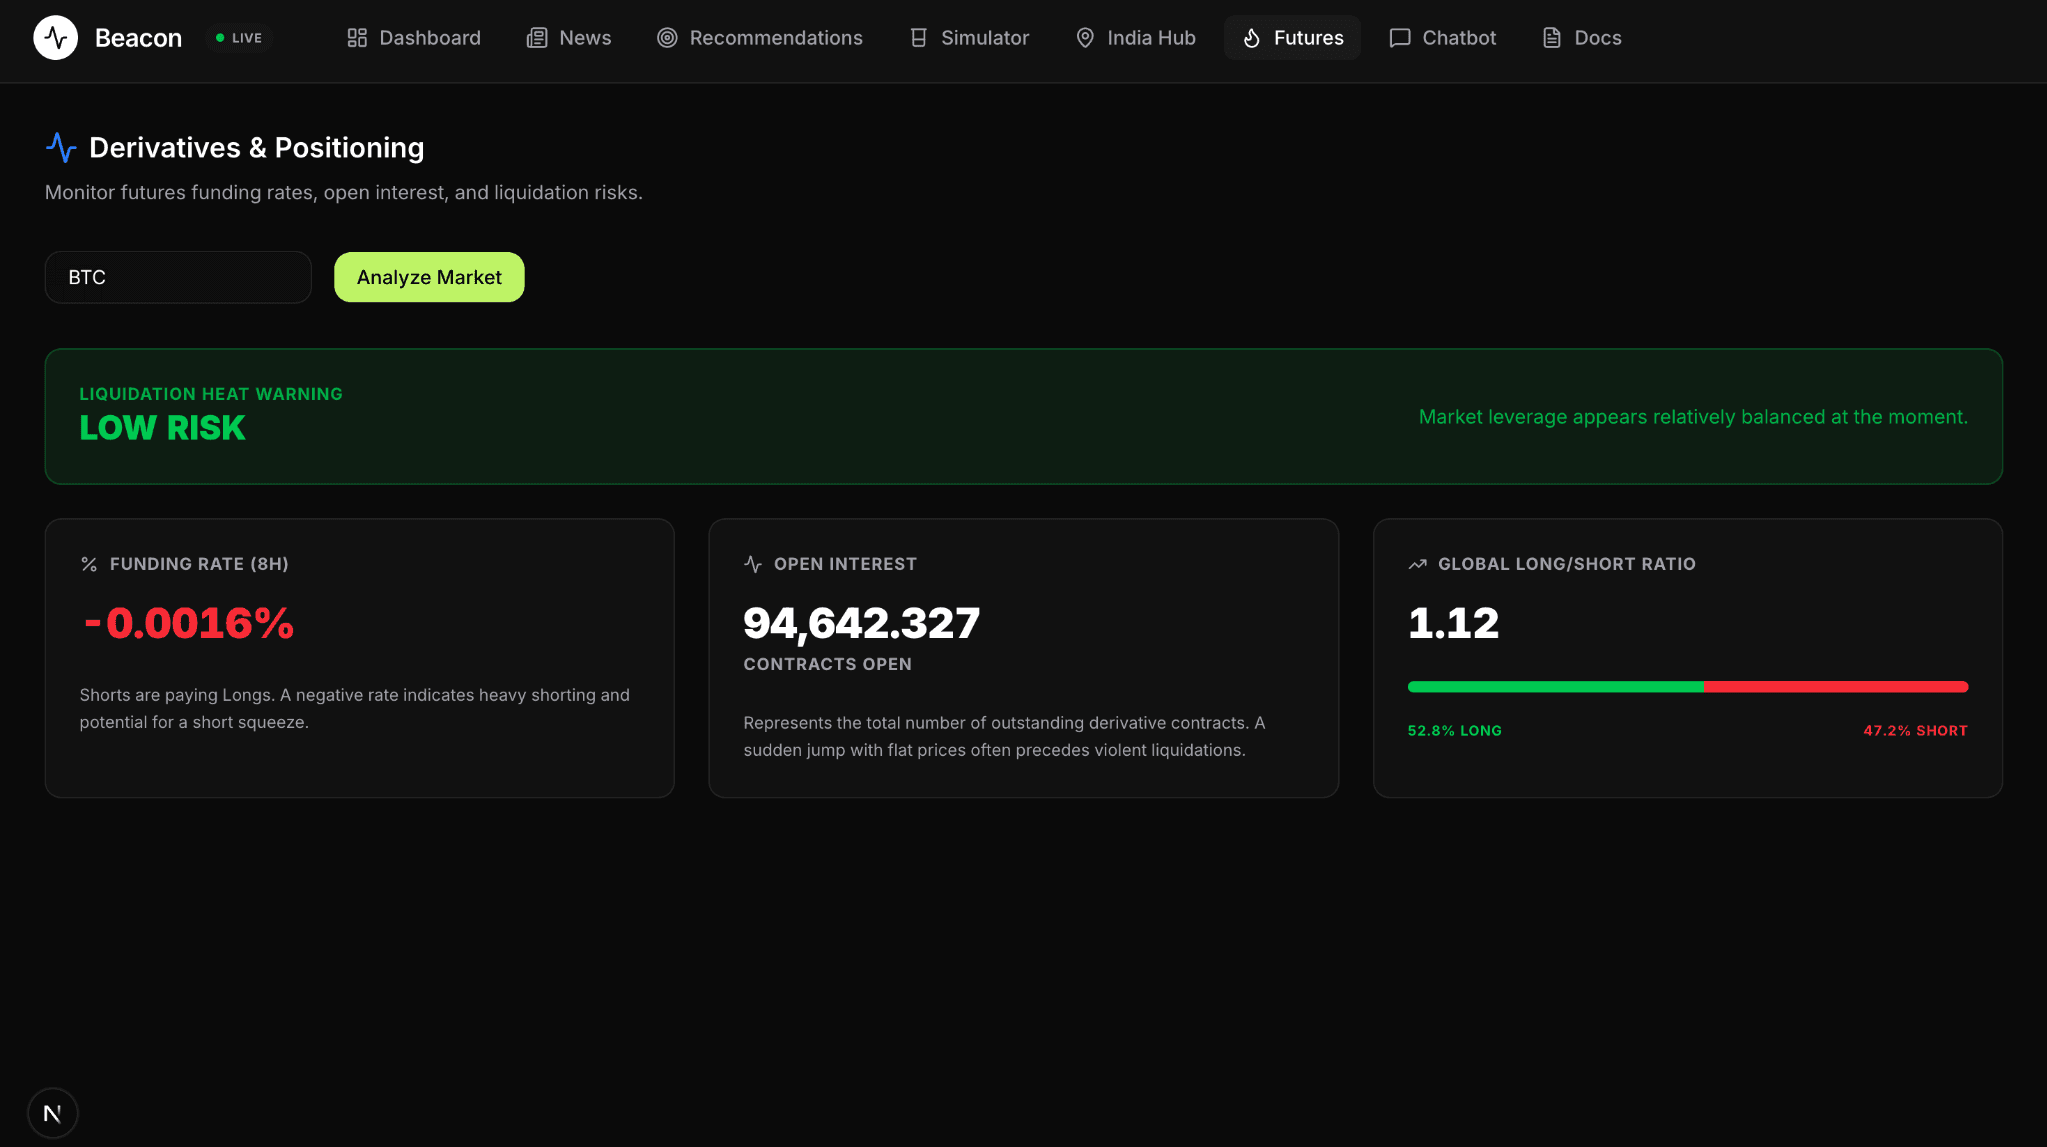This screenshot has width=2047, height=1147.
Task: Click the Futures flame icon
Action: (1252, 38)
